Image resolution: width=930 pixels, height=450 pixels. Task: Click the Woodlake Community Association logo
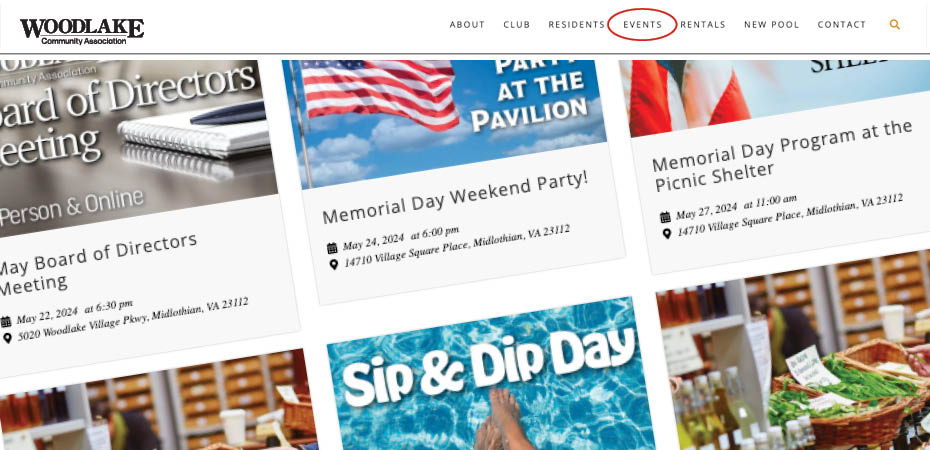click(x=82, y=31)
